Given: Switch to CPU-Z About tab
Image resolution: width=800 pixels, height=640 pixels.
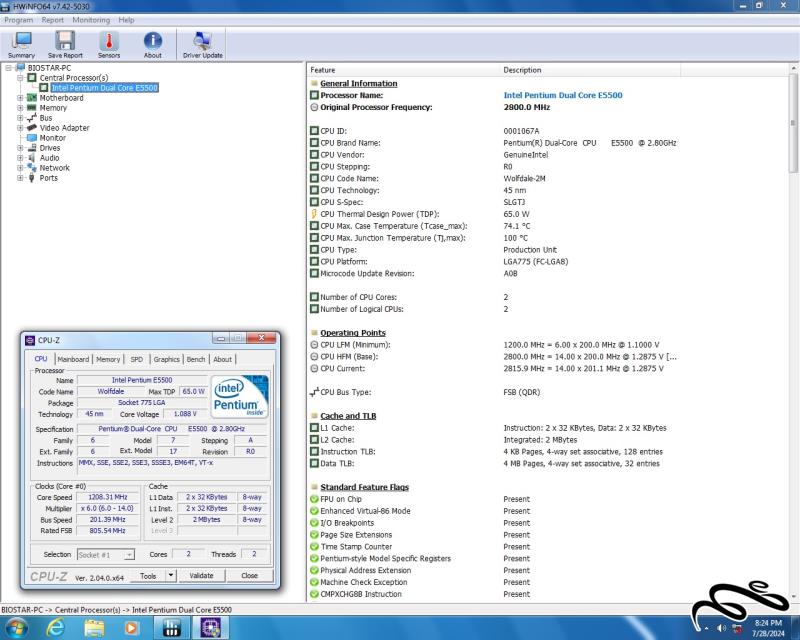Looking at the screenshot, I should 222,359.
